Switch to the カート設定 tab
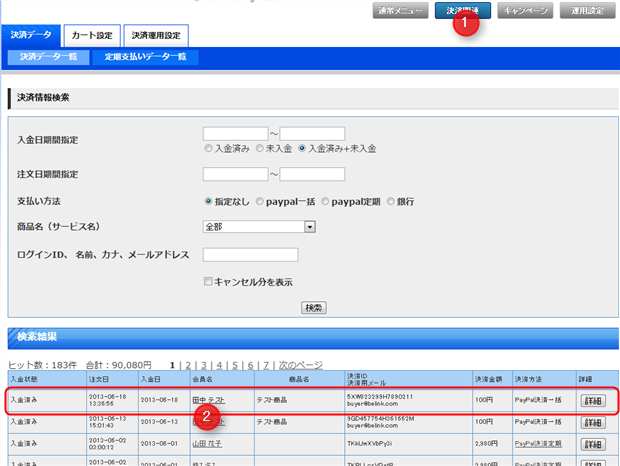Screen dimensions: 620x466 tap(92, 36)
